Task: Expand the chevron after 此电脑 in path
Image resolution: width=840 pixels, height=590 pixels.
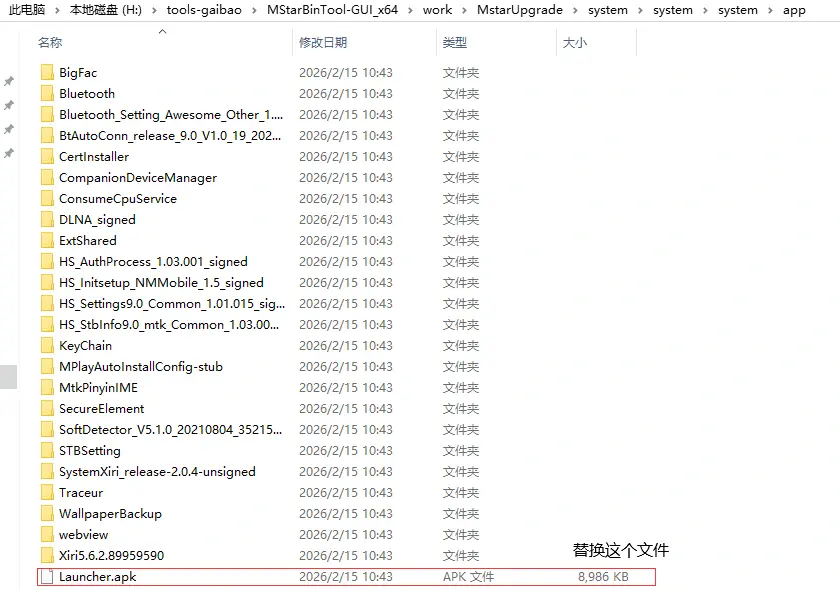Action: point(58,10)
